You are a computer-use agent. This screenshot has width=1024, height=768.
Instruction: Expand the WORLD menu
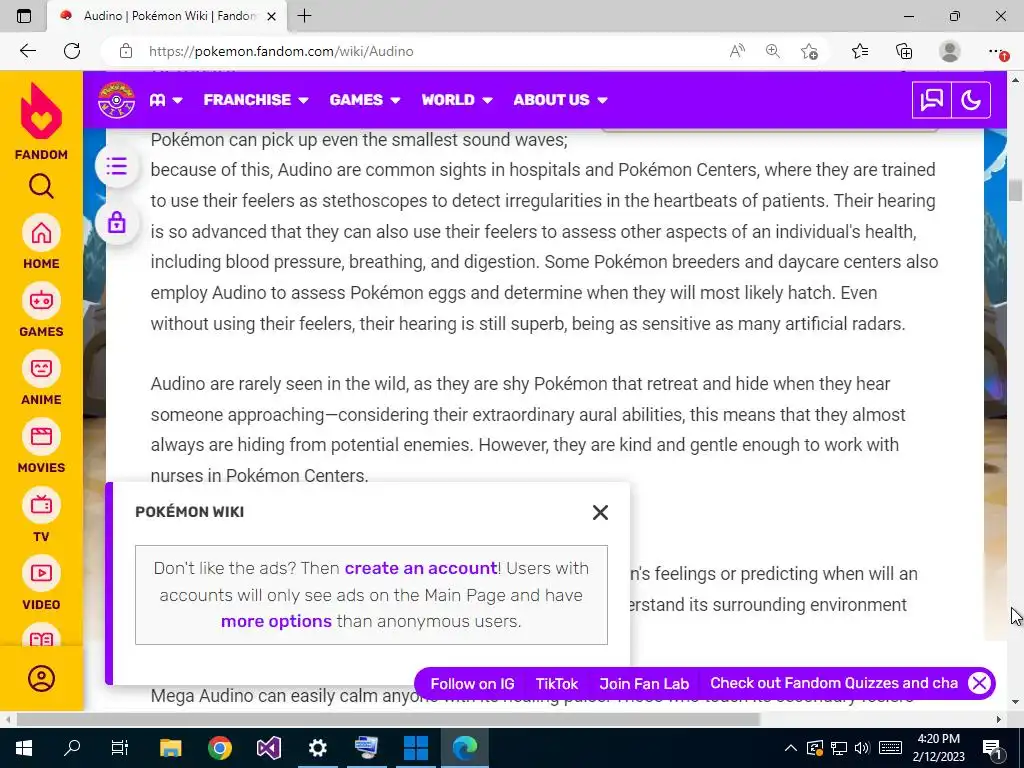(x=456, y=100)
